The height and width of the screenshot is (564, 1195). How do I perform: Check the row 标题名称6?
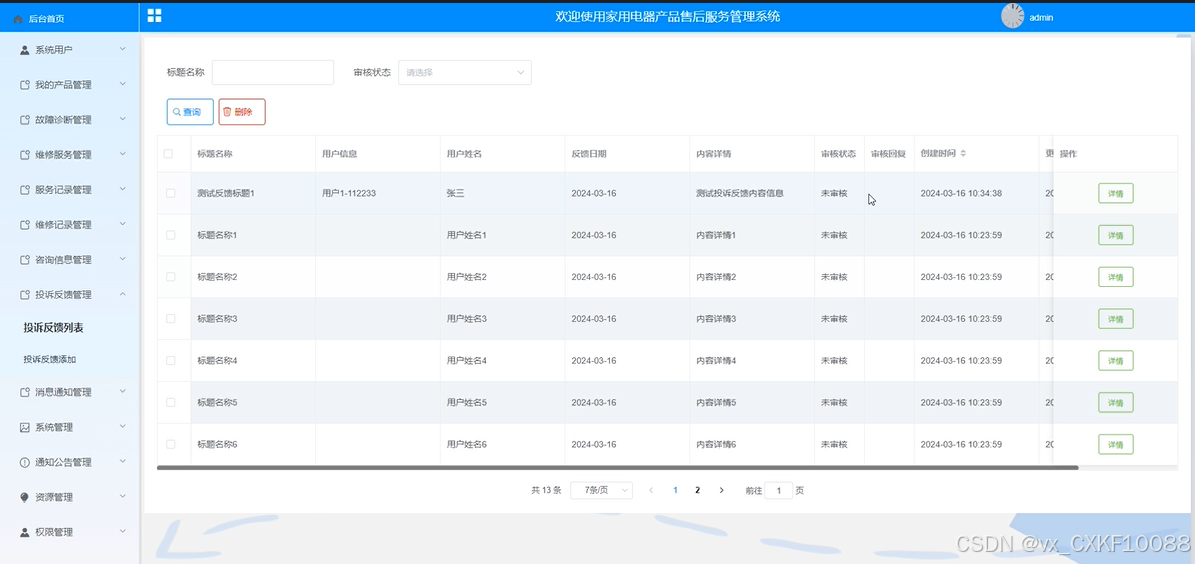tap(171, 444)
